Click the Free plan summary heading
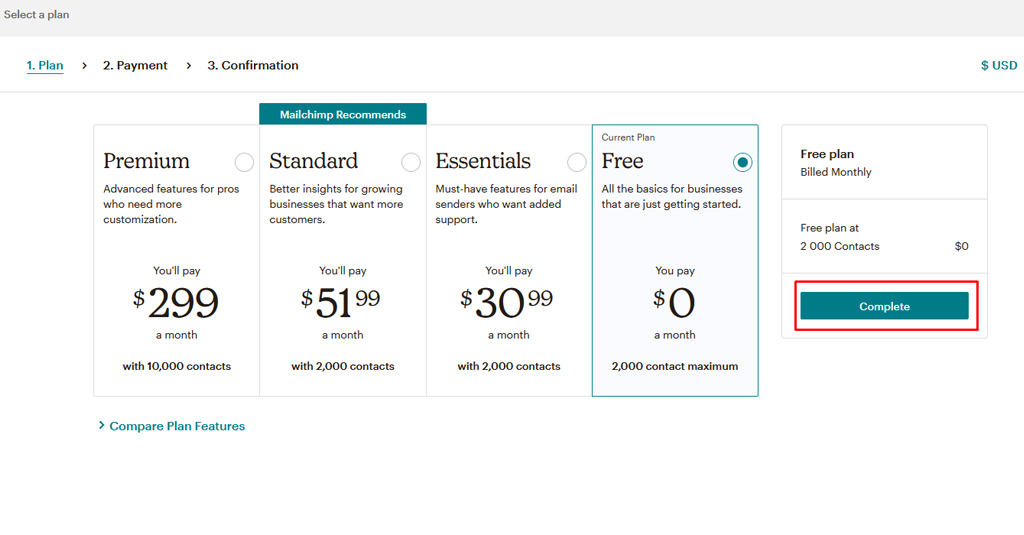This screenshot has height=535, width=1024. click(x=827, y=154)
